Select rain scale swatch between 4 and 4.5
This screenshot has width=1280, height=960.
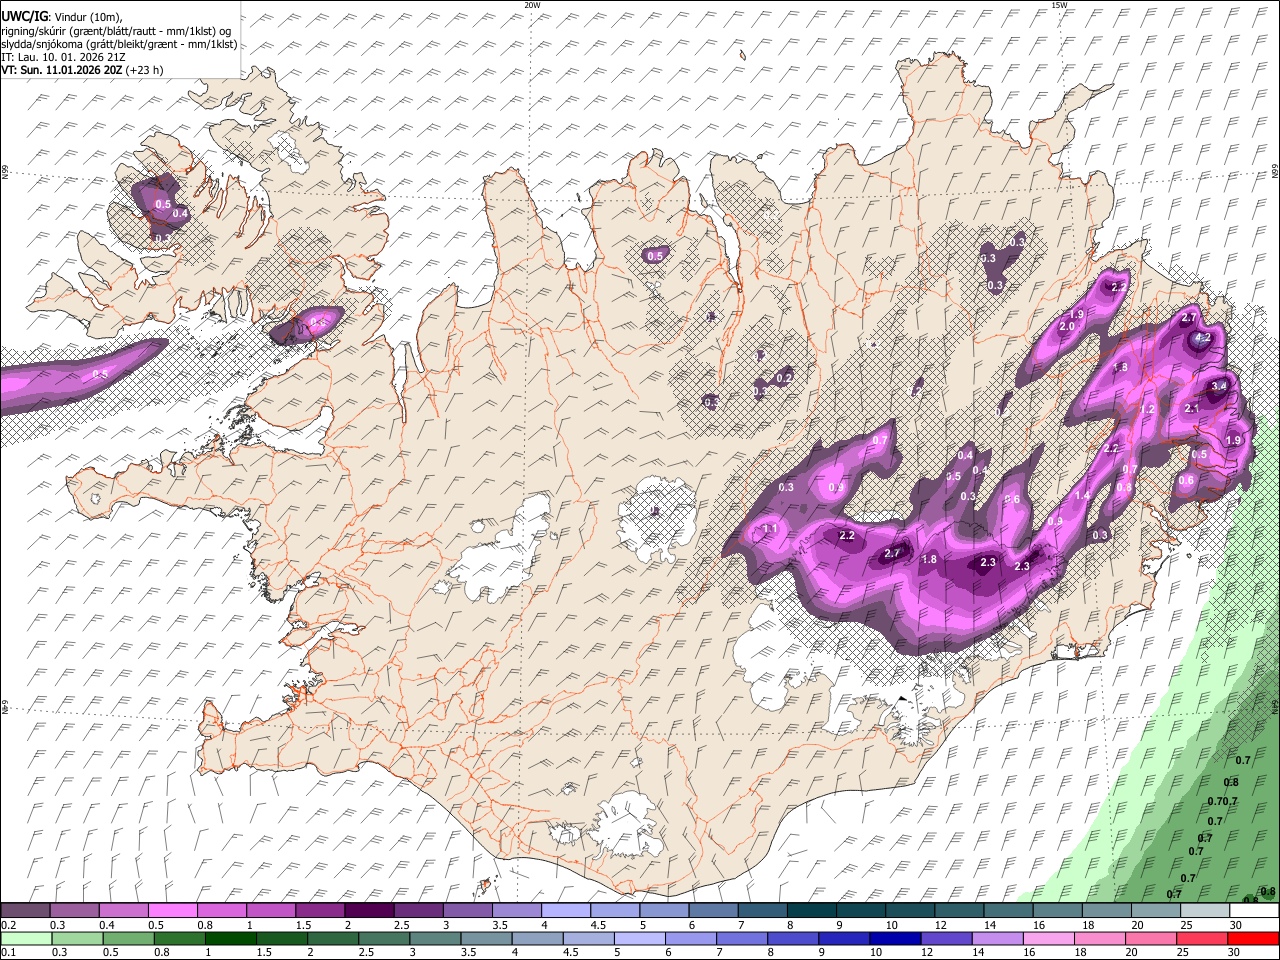click(537, 939)
